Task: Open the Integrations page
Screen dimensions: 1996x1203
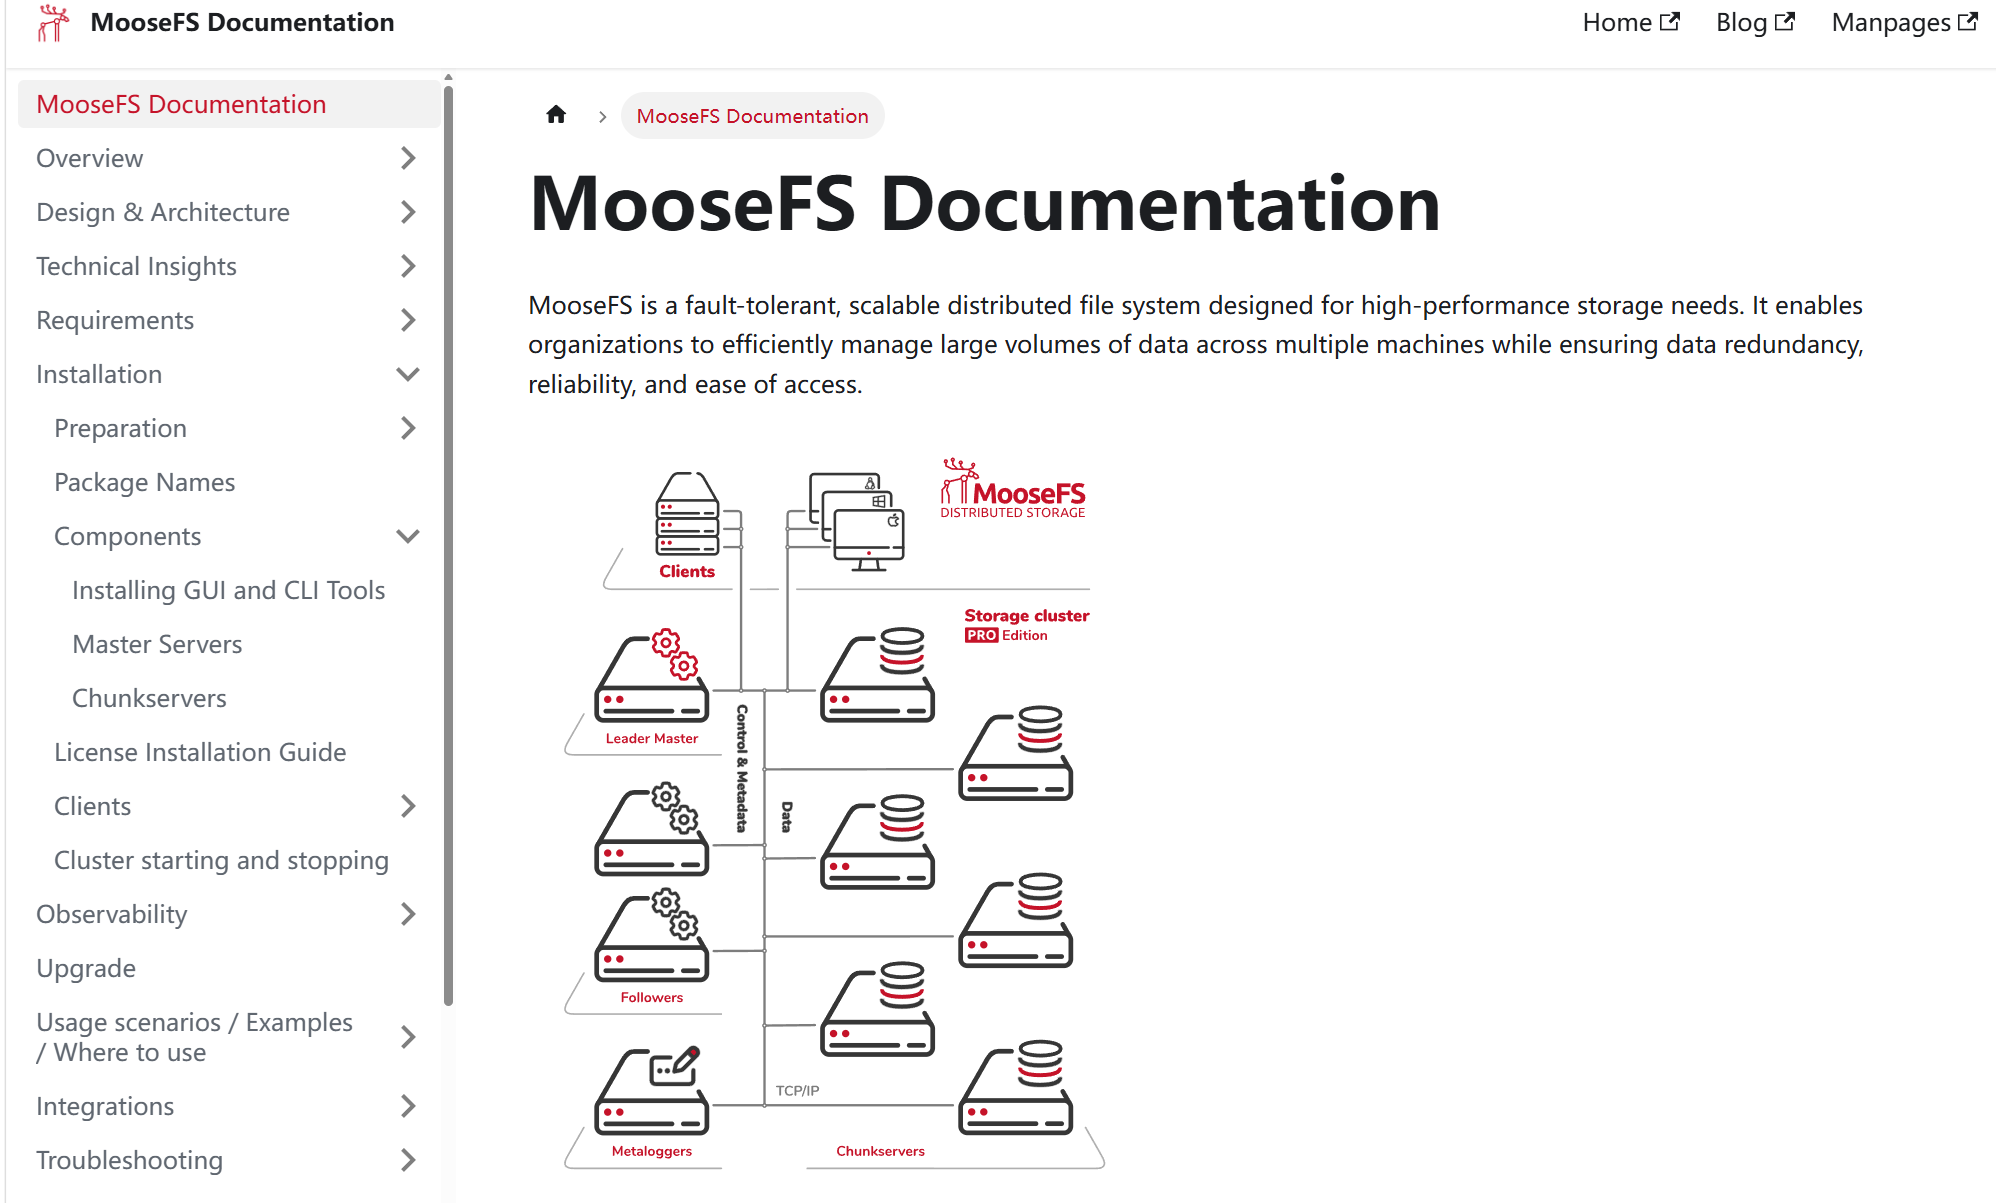Action: (105, 1106)
